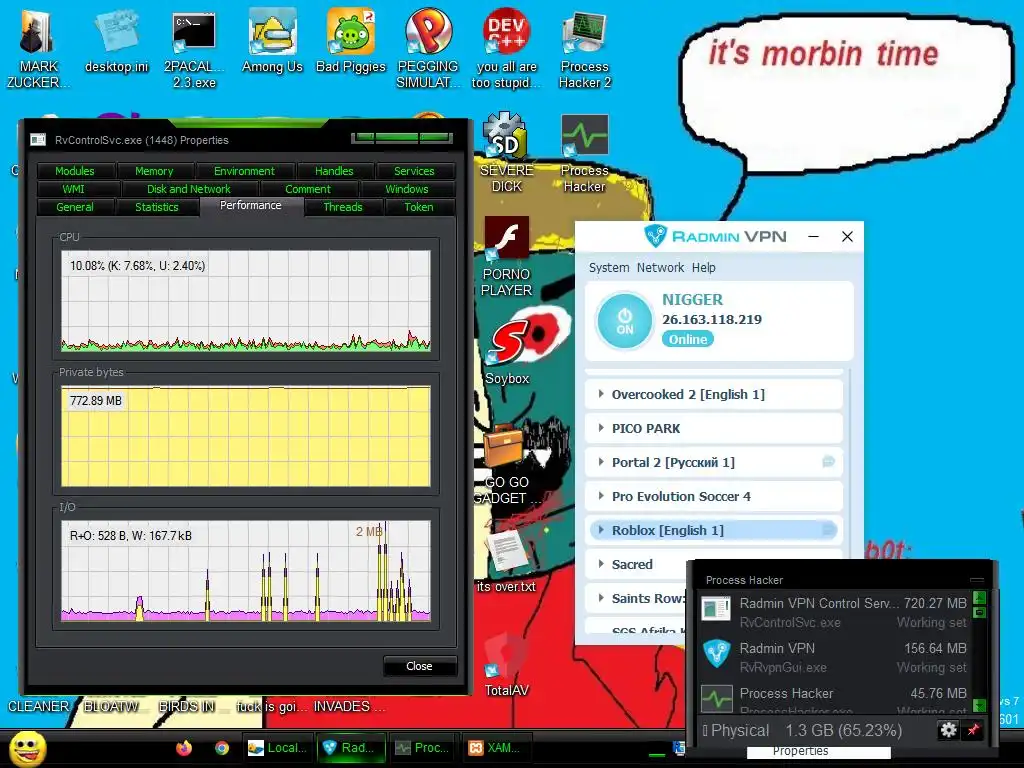Click the CPU usage graph
Image resolution: width=1024 pixels, height=768 pixels.
pos(246,301)
